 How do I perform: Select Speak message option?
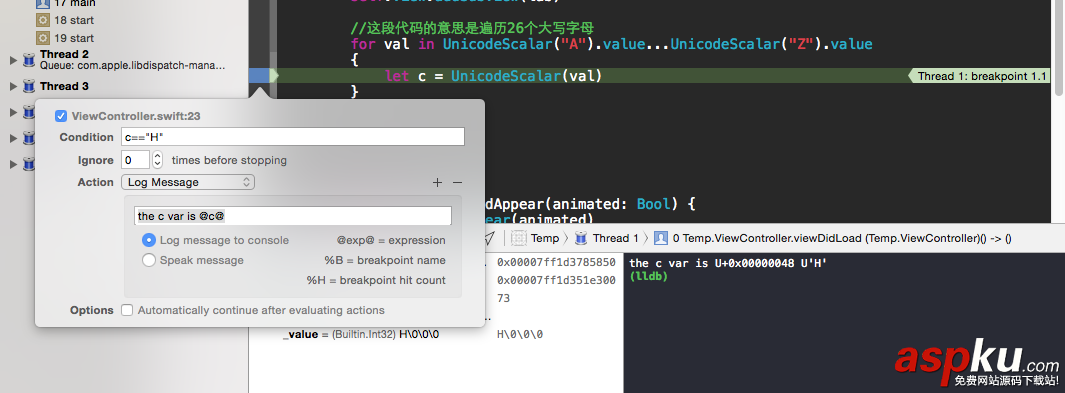(149, 260)
